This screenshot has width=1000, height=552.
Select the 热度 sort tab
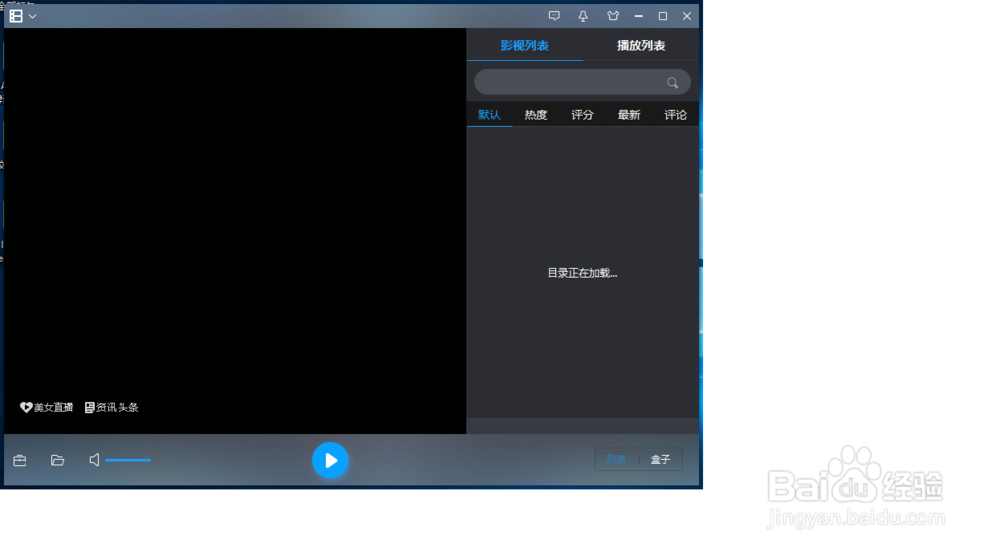pos(536,115)
